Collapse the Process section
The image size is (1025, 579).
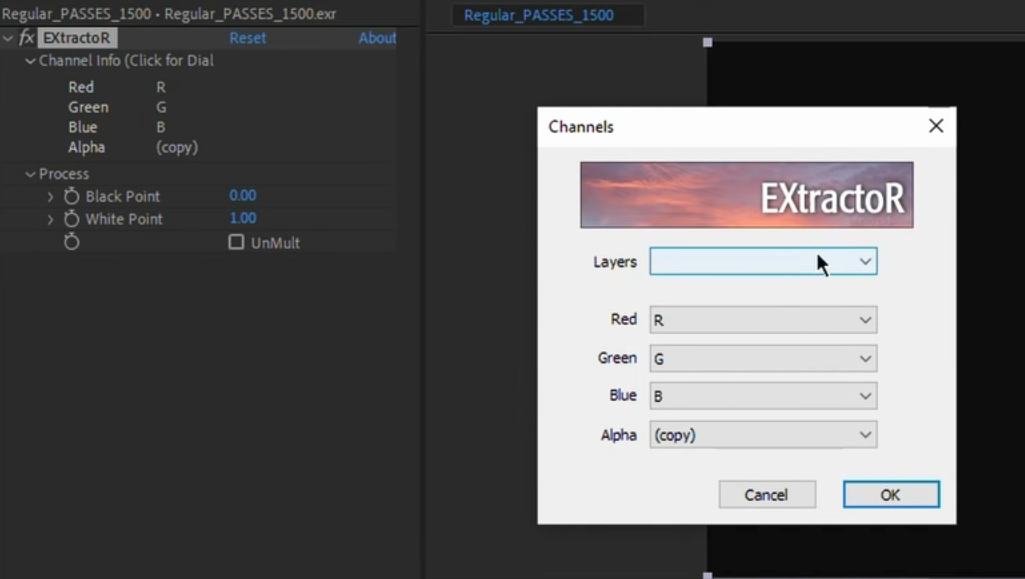point(30,174)
